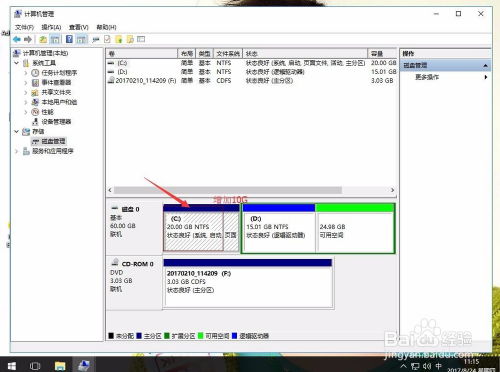
Task: Click the Windows Start button
Action: (12, 366)
